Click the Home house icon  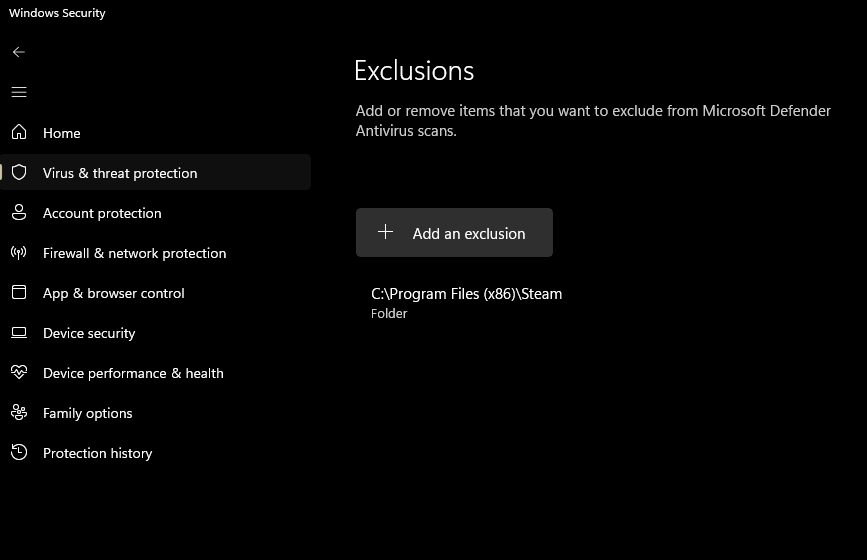[18, 132]
